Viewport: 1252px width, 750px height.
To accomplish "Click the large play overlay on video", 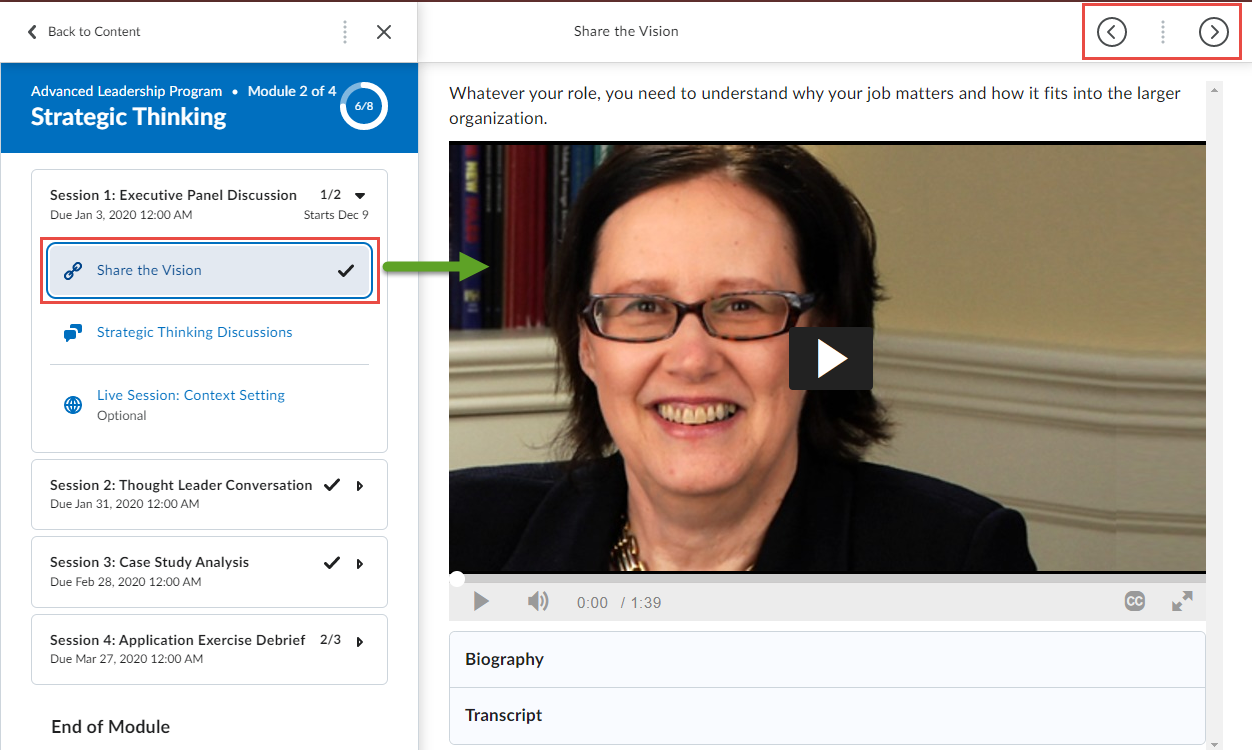I will [830, 358].
